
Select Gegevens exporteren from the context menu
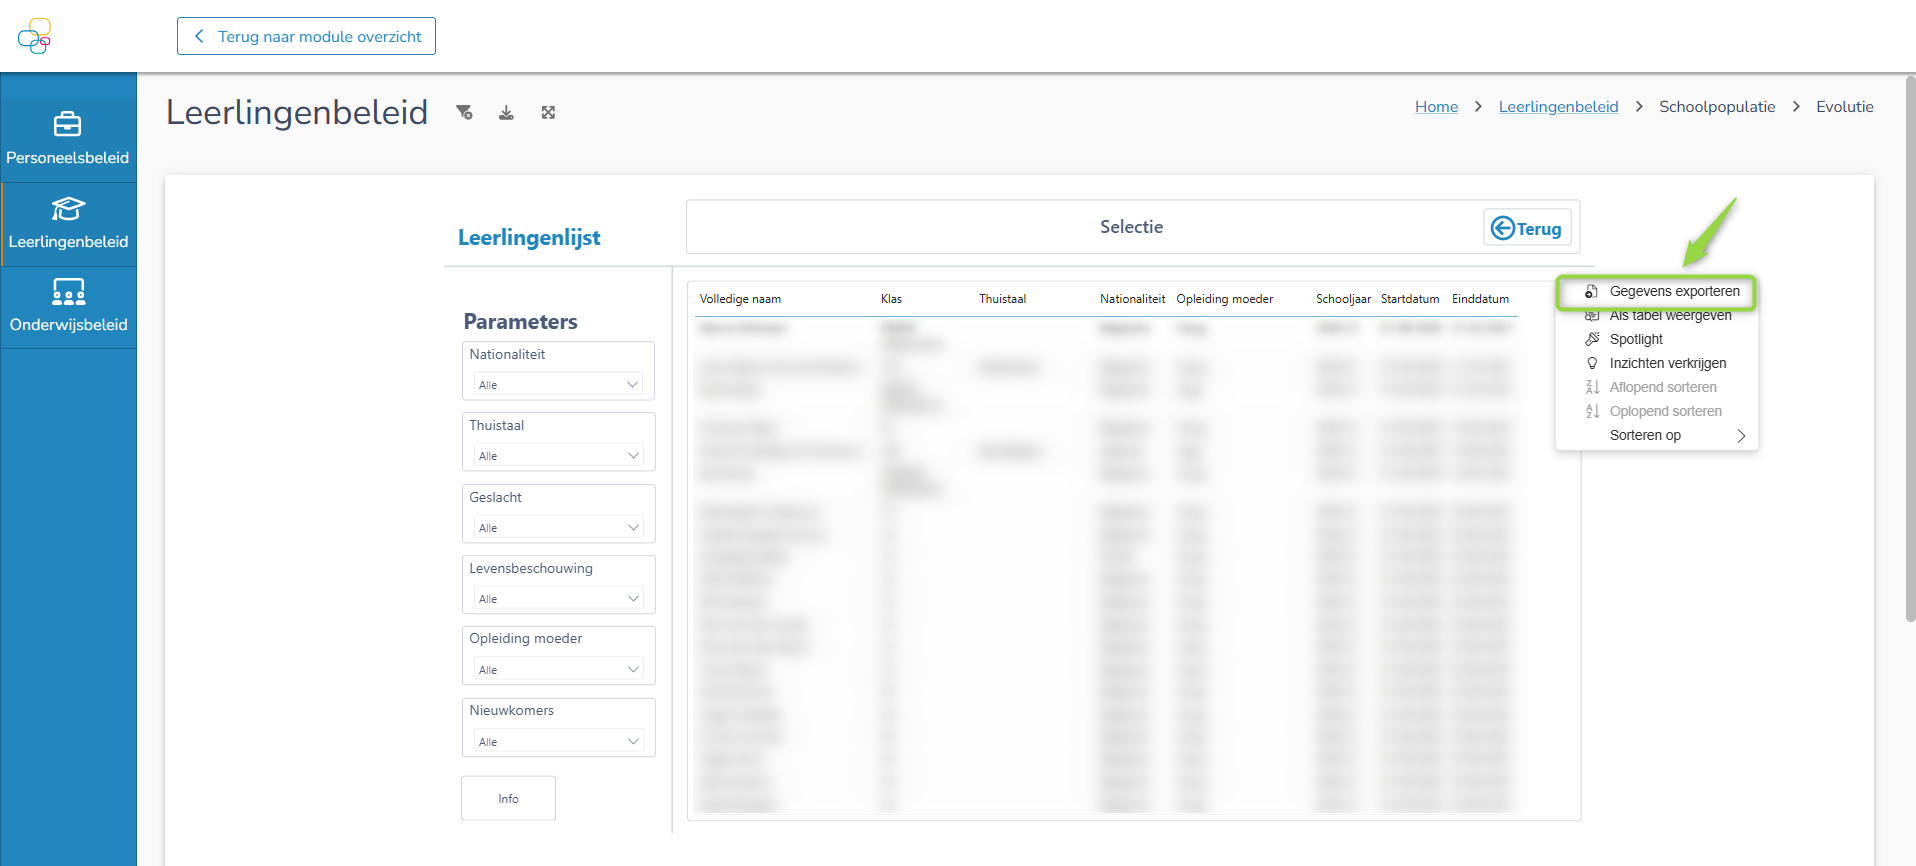coord(1673,292)
